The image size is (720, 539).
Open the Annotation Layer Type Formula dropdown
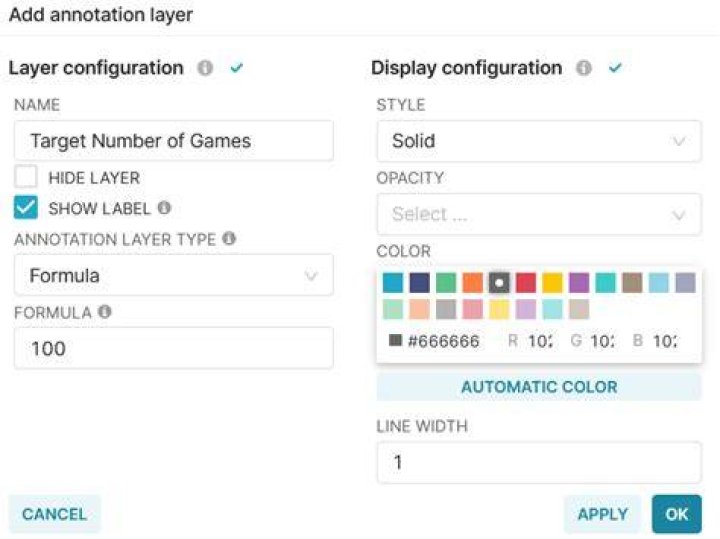174,275
